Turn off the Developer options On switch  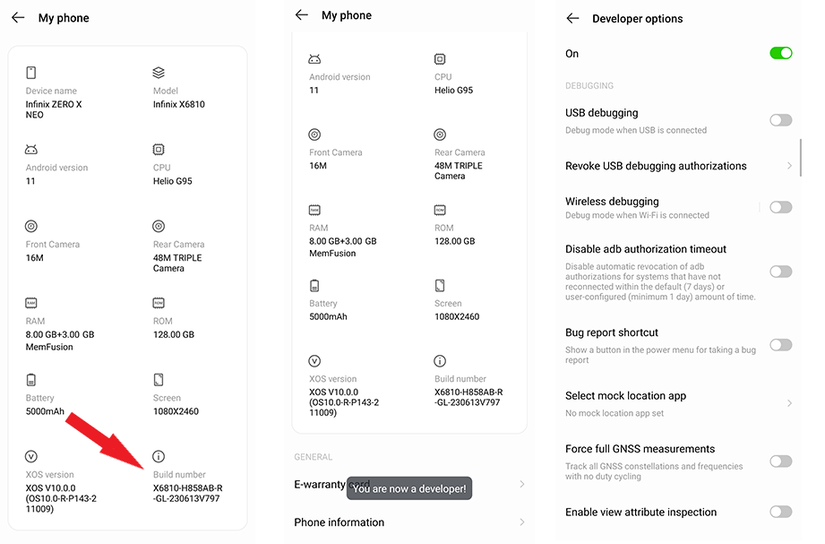coord(781,53)
